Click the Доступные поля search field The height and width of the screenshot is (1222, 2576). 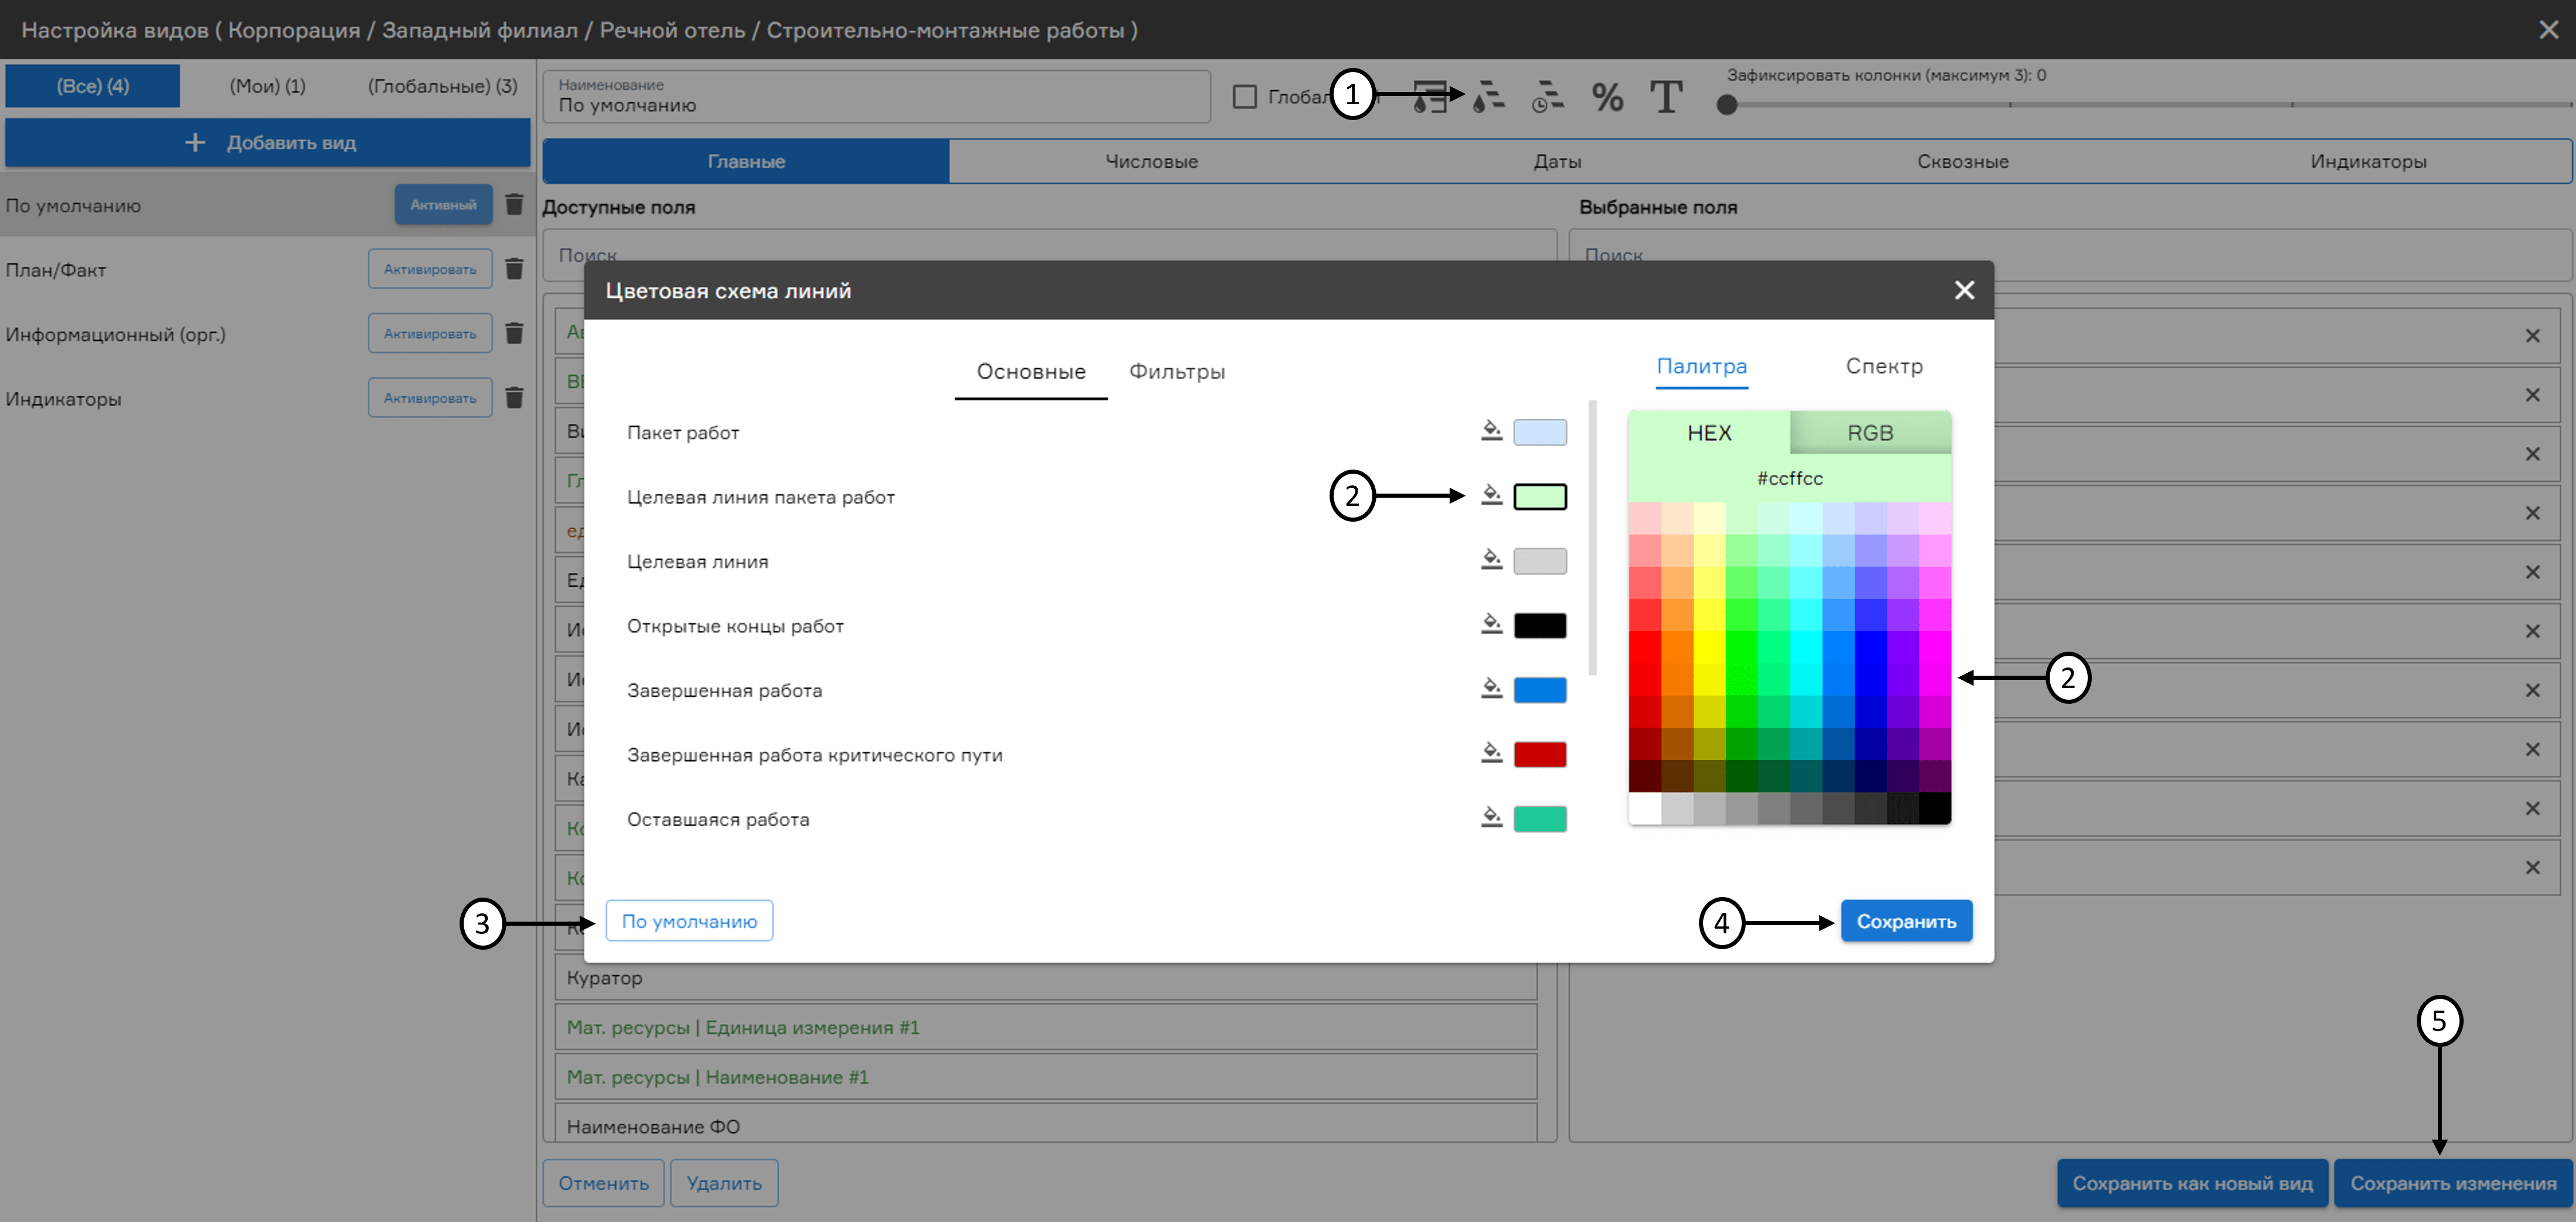pos(1050,255)
